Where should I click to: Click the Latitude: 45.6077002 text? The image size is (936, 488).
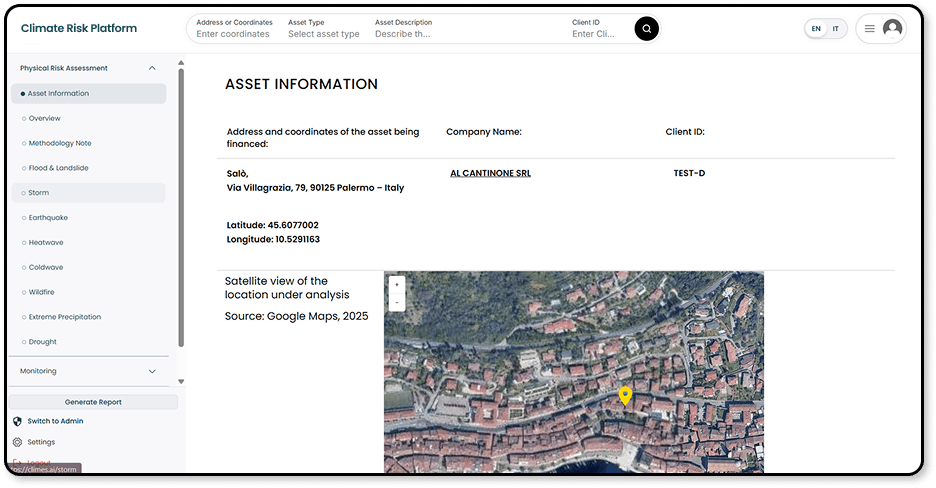pyautogui.click(x=273, y=225)
